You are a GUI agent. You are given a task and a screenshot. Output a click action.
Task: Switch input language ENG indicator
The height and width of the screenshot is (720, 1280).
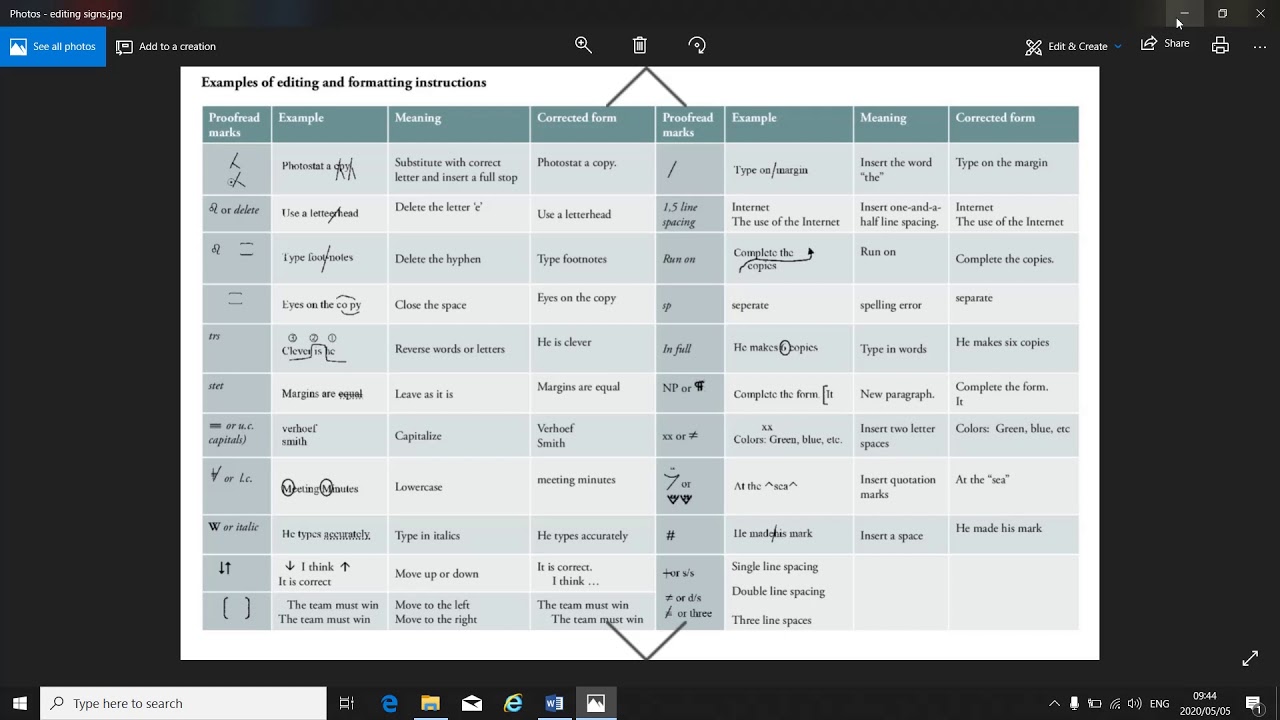1160,704
